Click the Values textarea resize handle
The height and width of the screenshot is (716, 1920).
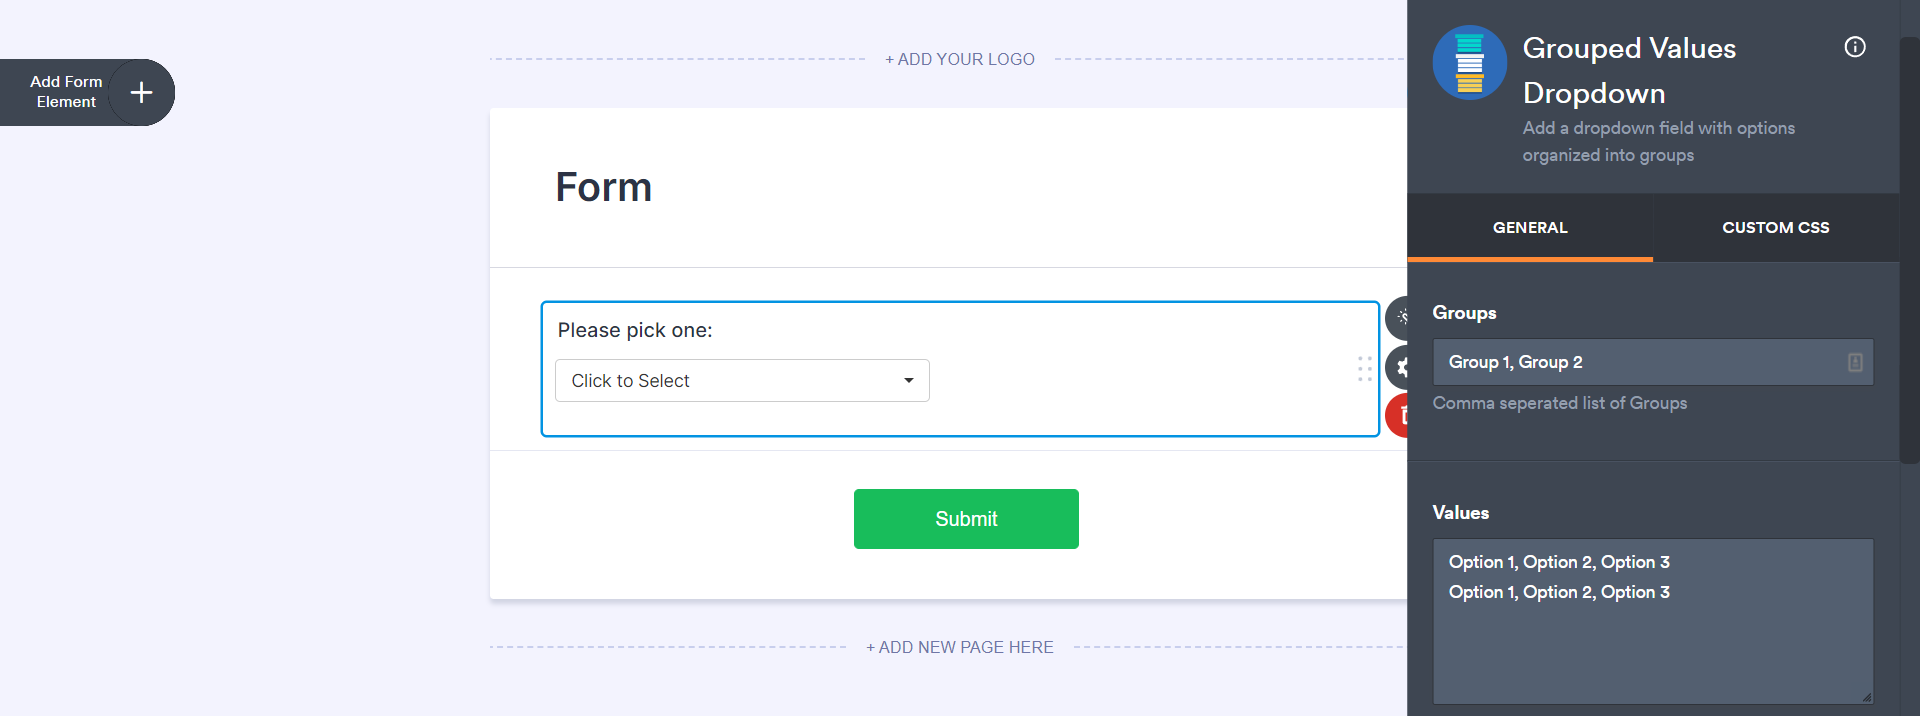pos(1866,697)
